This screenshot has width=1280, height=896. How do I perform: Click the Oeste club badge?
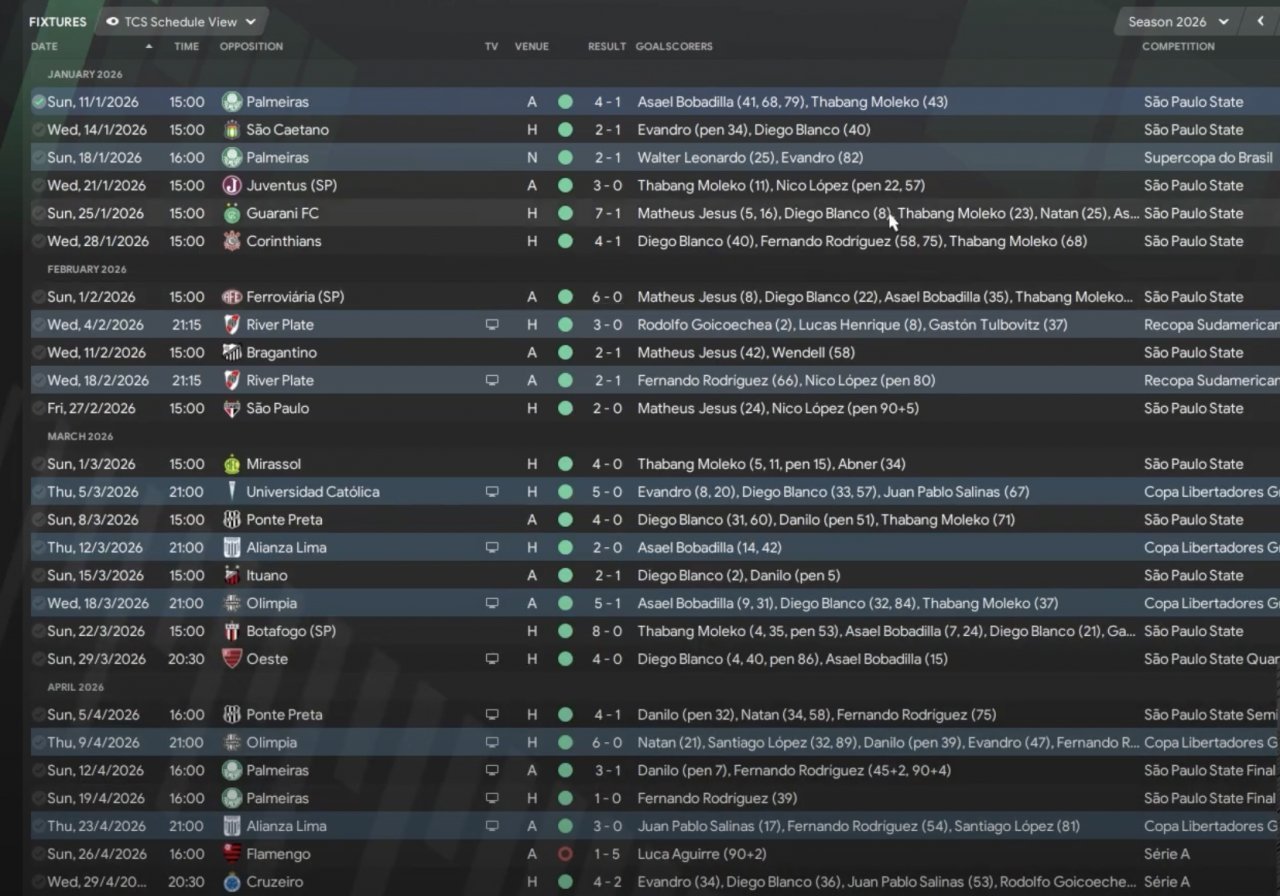[231, 660]
